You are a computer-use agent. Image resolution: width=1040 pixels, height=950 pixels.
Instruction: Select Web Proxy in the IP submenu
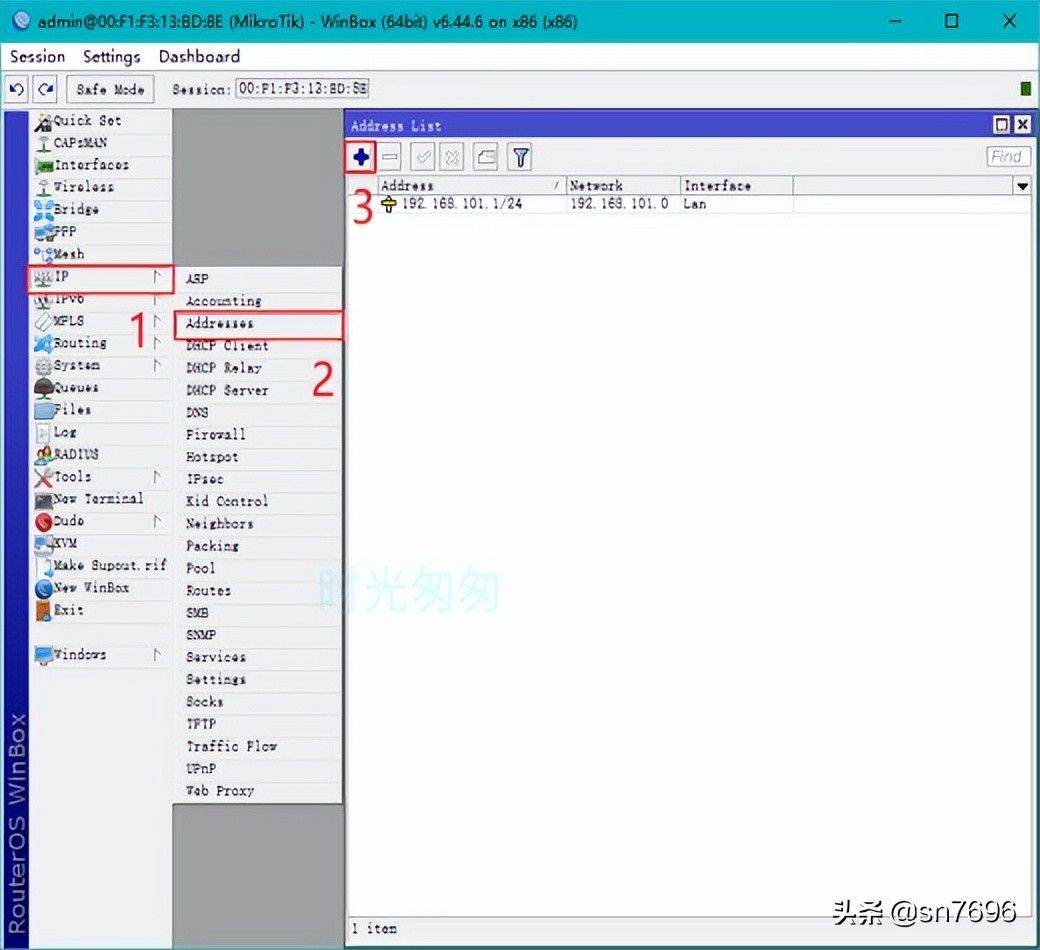click(x=259, y=791)
